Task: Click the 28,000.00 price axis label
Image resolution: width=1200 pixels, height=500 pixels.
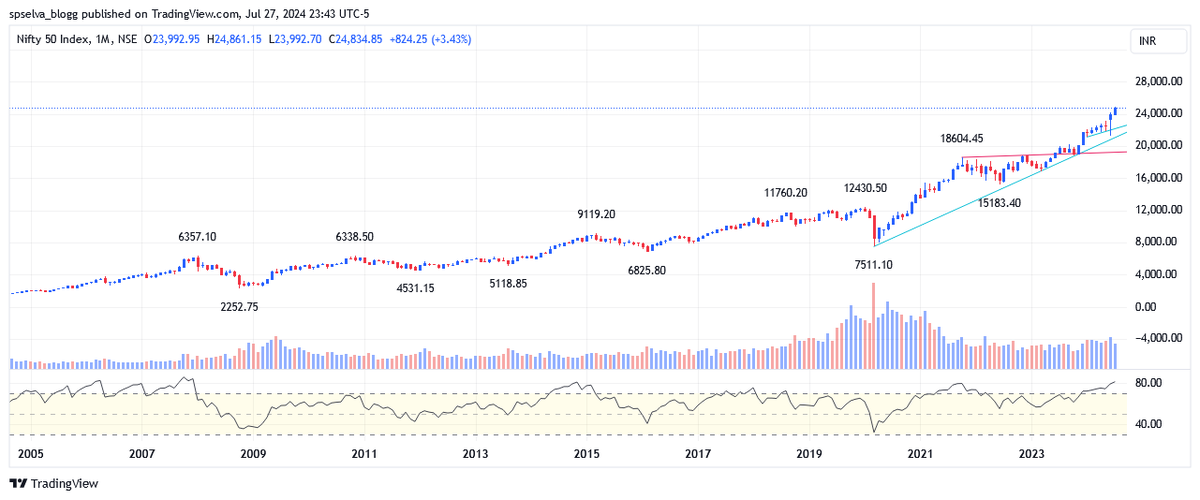Action: pos(1157,81)
